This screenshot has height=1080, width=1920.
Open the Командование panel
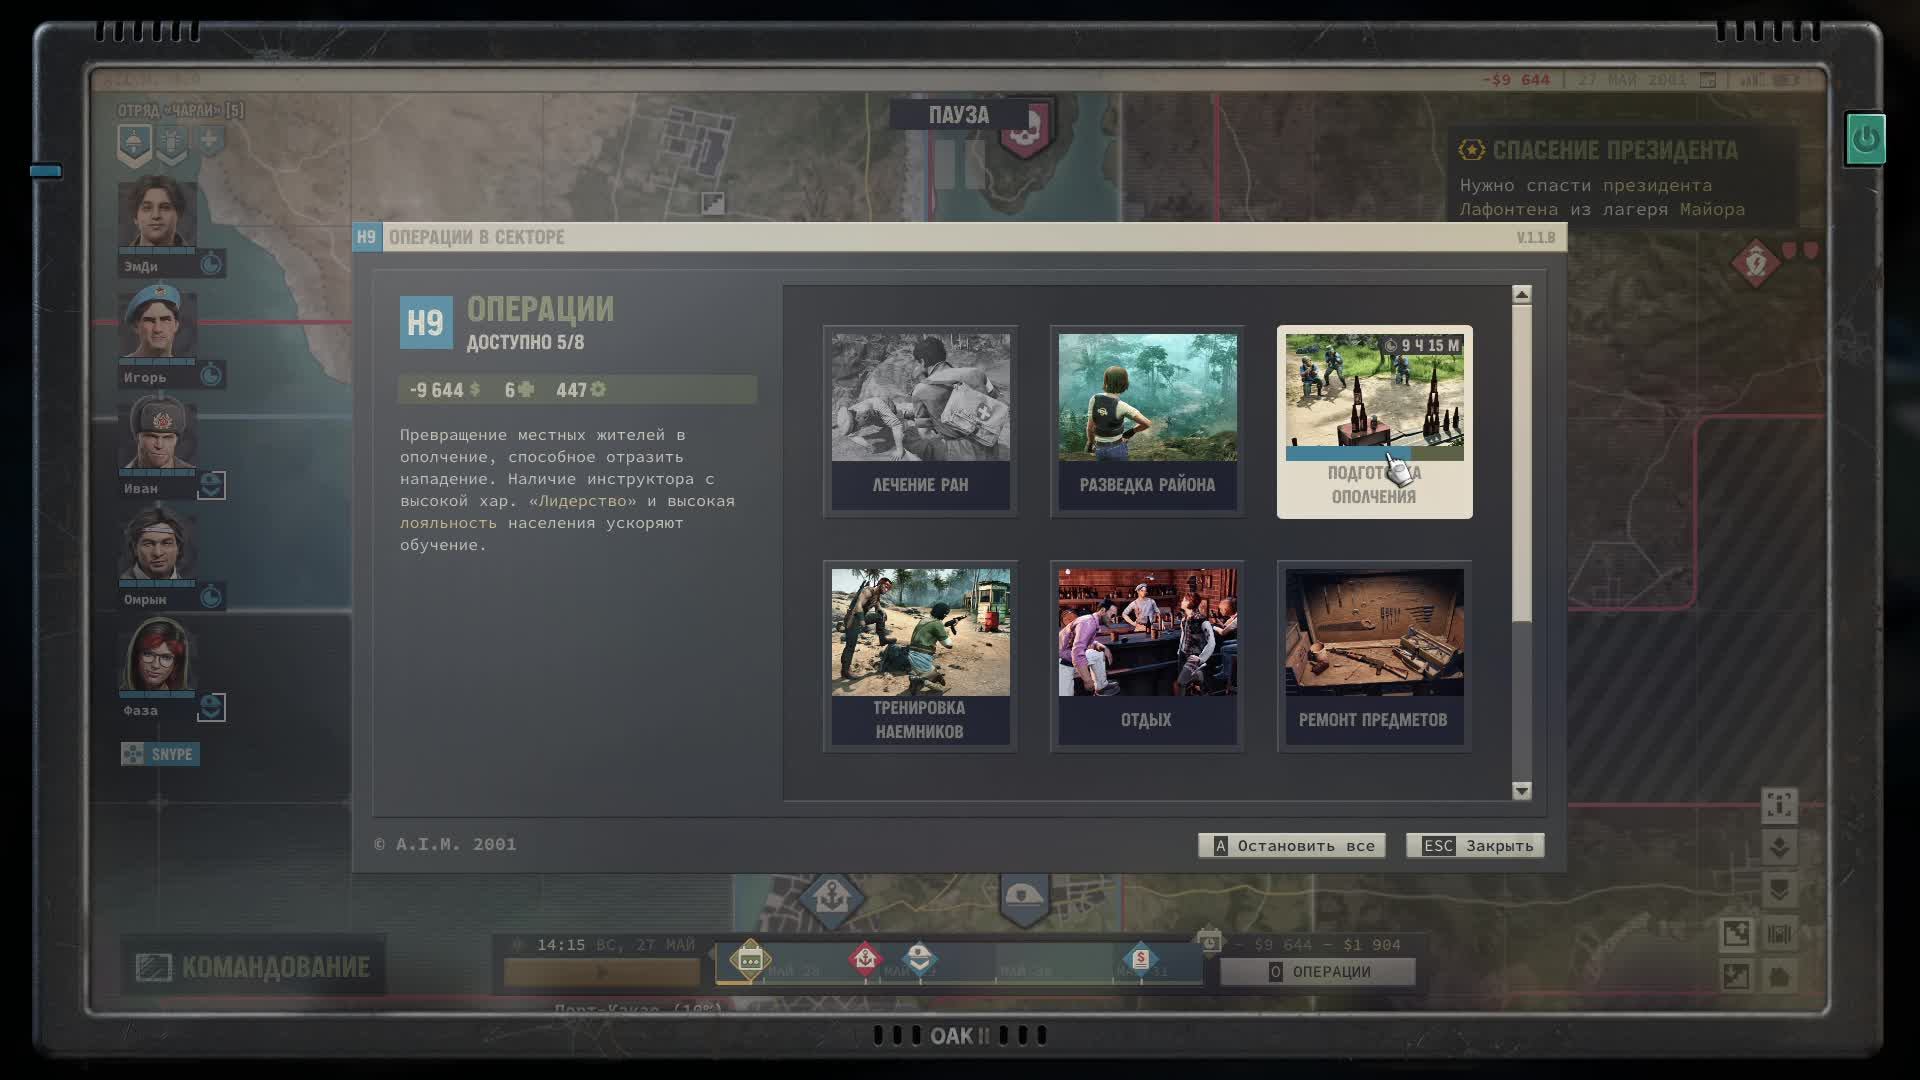pyautogui.click(x=253, y=966)
